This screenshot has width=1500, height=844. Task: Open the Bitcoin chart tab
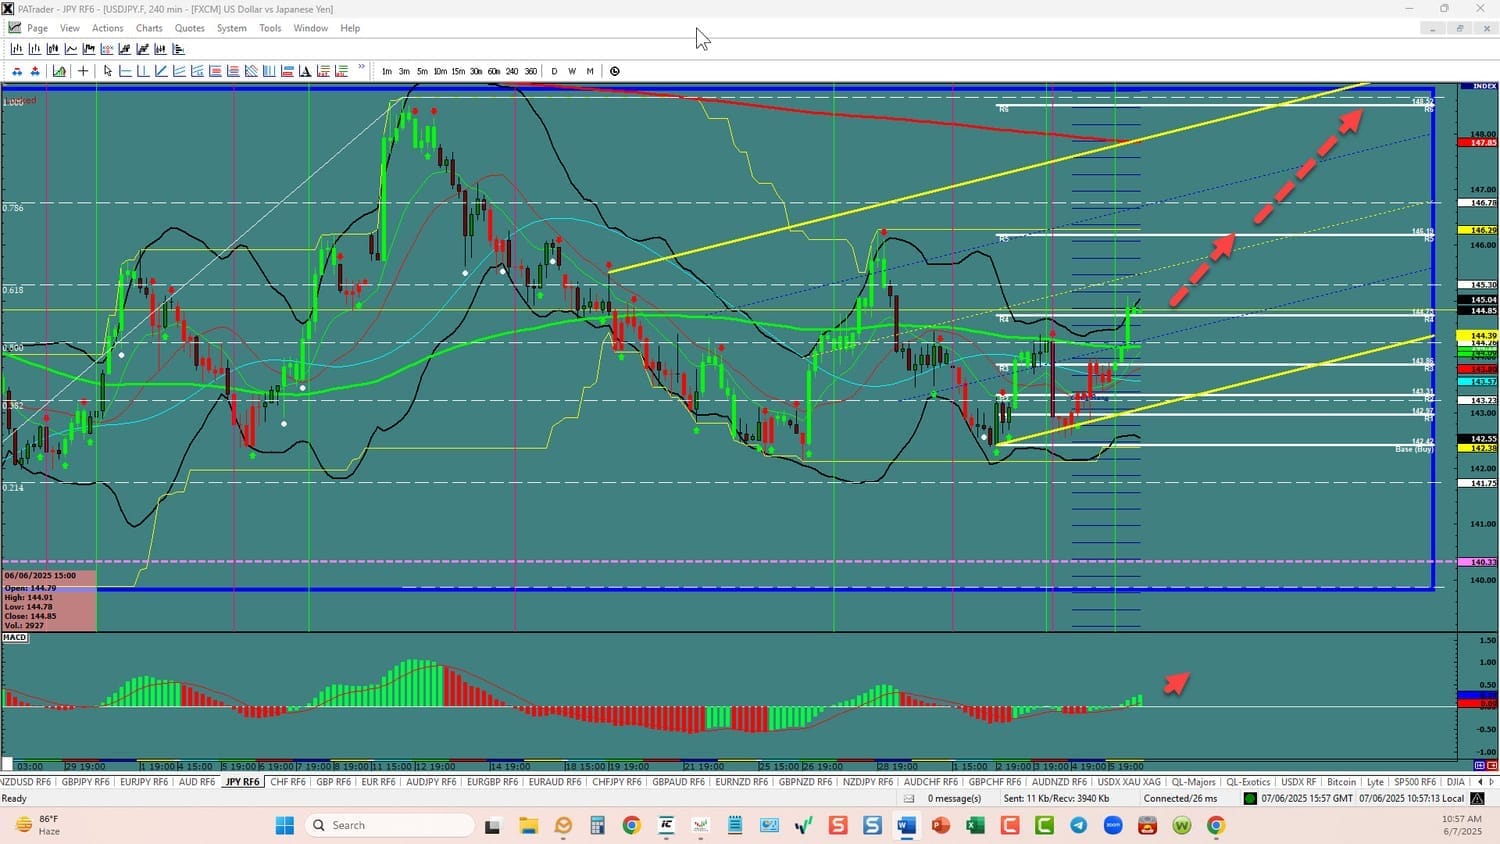(x=1341, y=782)
